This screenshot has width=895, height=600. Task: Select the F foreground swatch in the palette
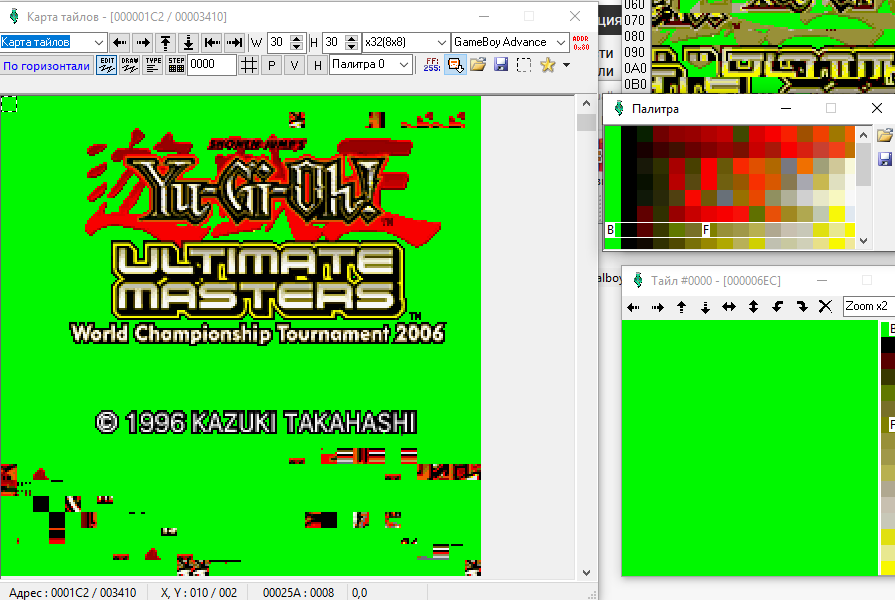[706, 229]
